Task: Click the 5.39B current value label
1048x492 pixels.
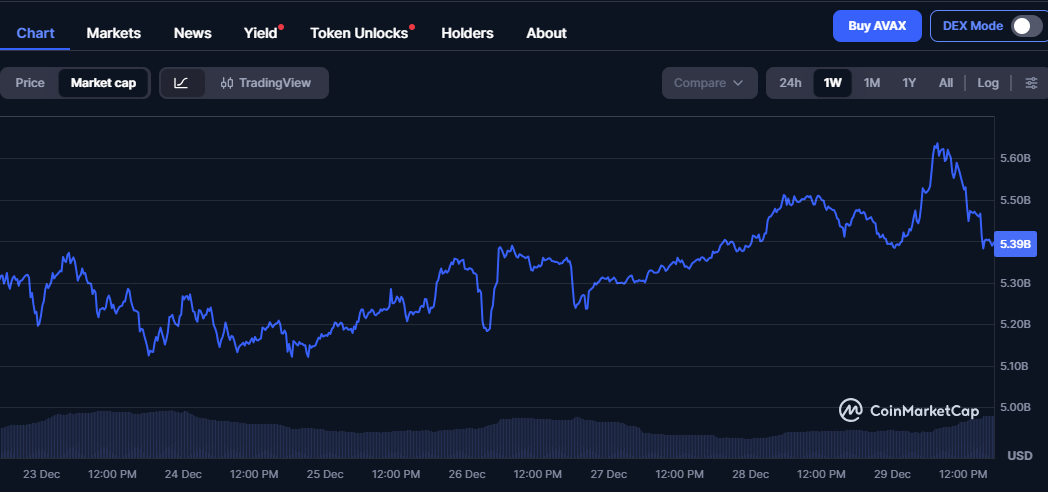Action: click(1015, 244)
